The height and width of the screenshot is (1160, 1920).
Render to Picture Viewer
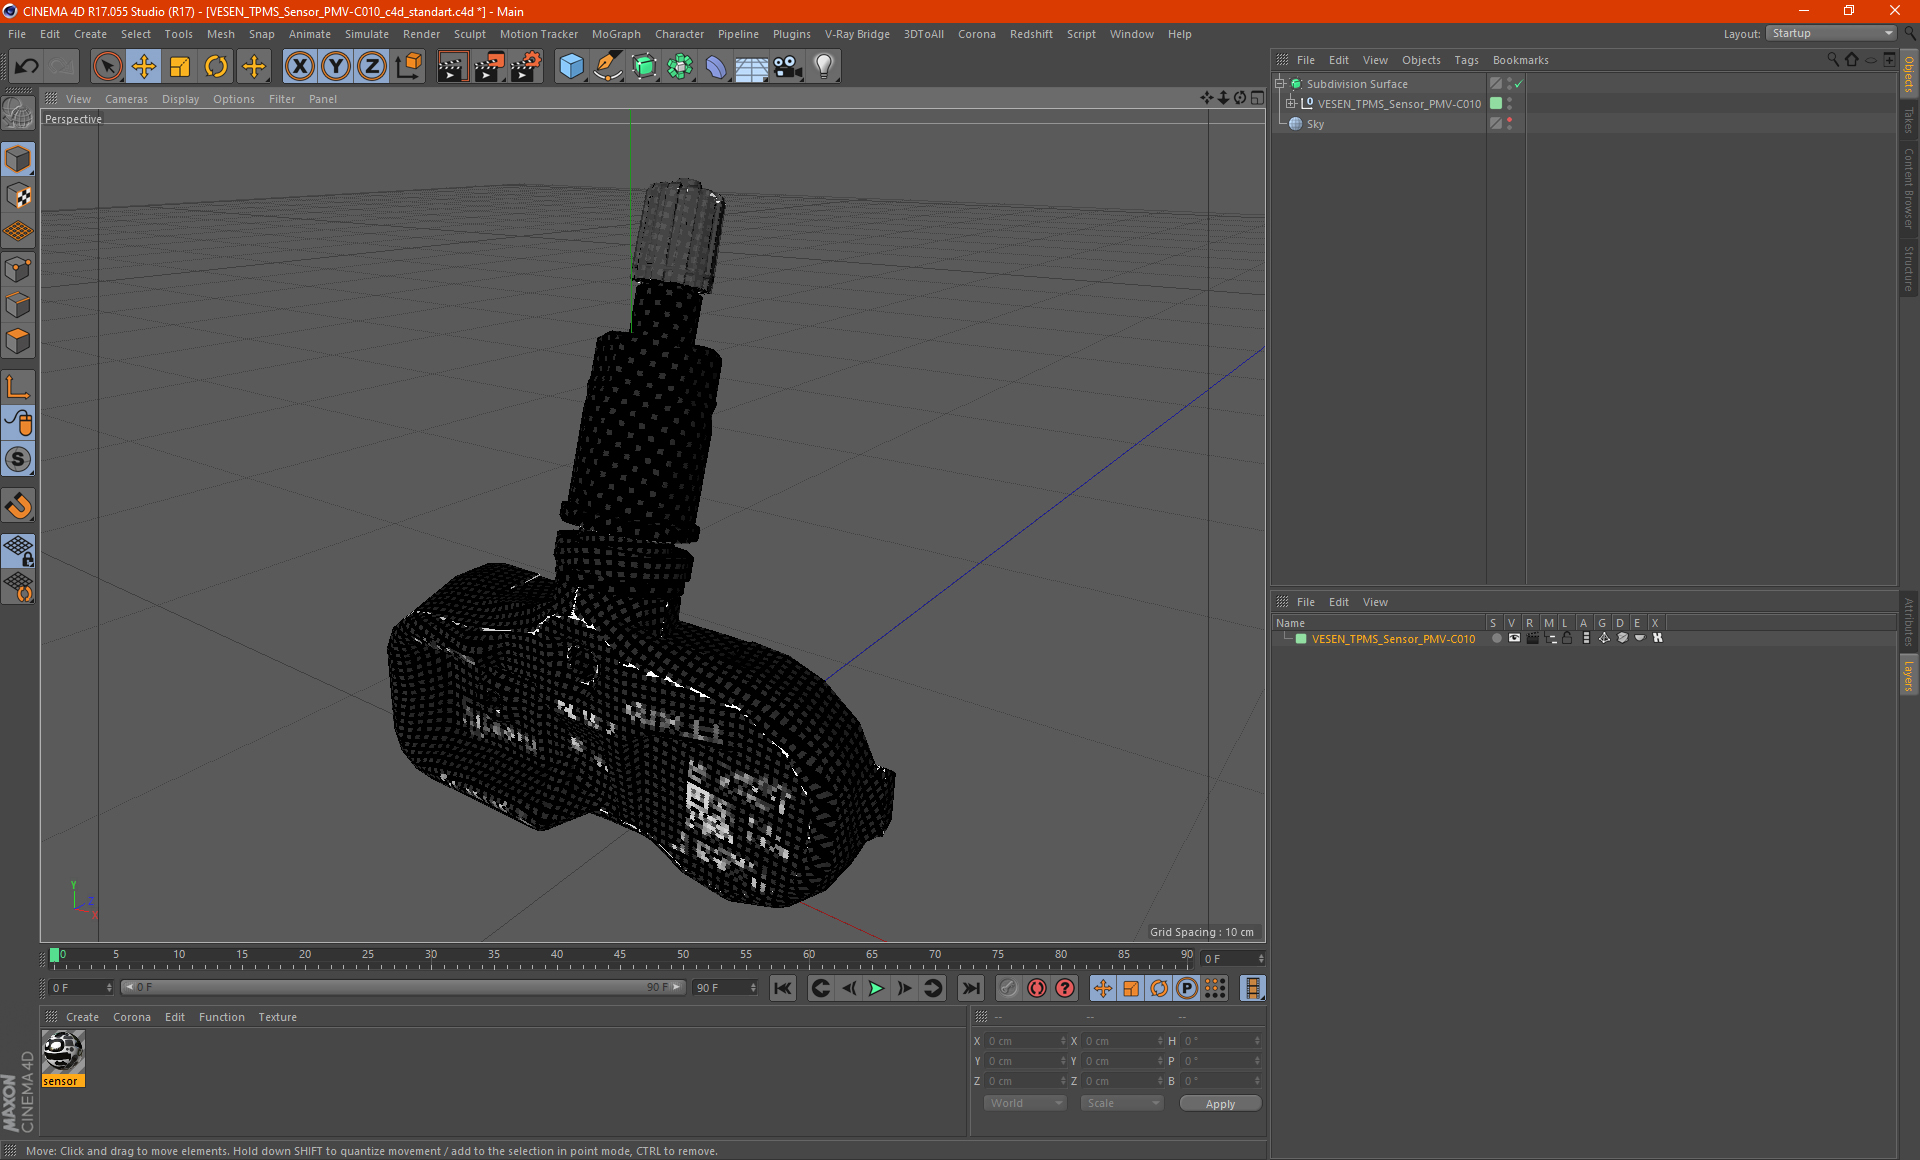point(489,67)
